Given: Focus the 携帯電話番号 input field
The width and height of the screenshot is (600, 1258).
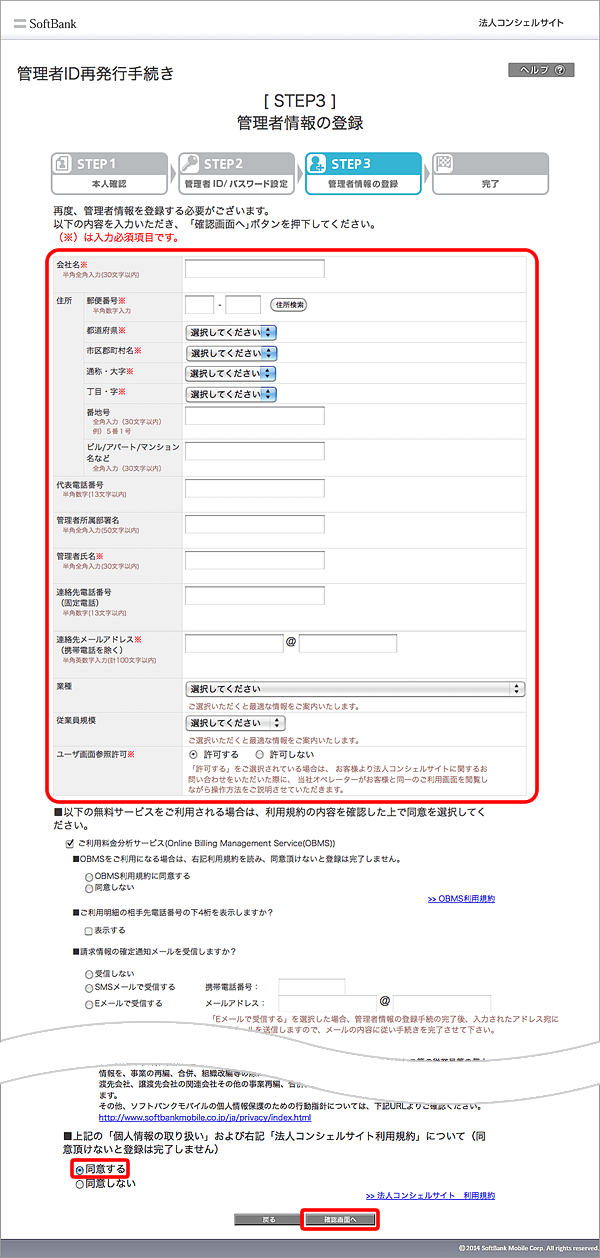Looking at the screenshot, I should [312, 987].
